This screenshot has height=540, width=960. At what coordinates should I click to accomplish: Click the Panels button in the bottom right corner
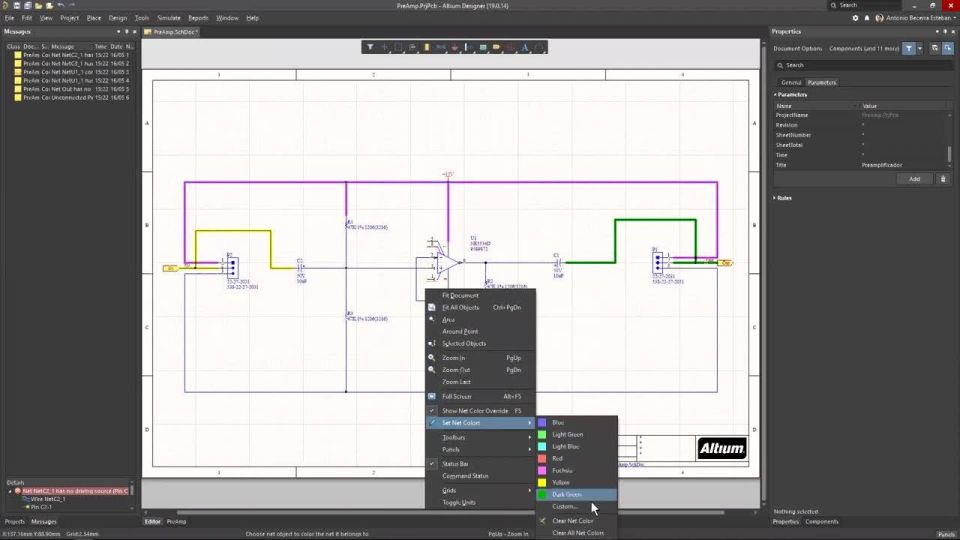pyautogui.click(x=946, y=534)
